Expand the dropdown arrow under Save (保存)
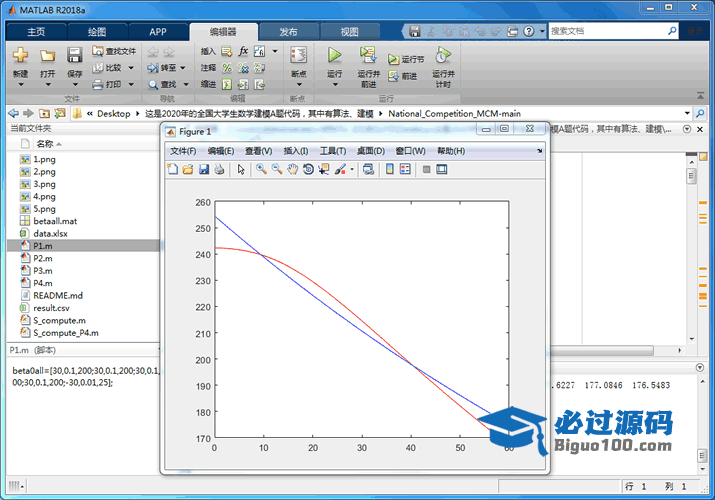715x500 pixels. 75,85
